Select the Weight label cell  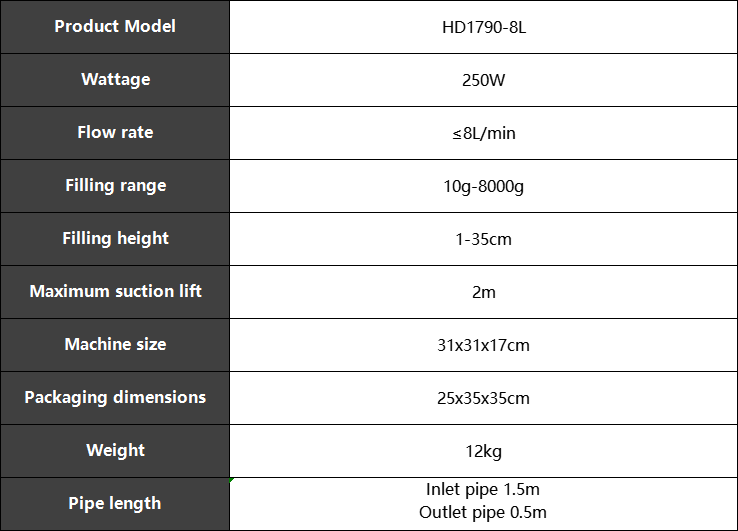point(115,451)
